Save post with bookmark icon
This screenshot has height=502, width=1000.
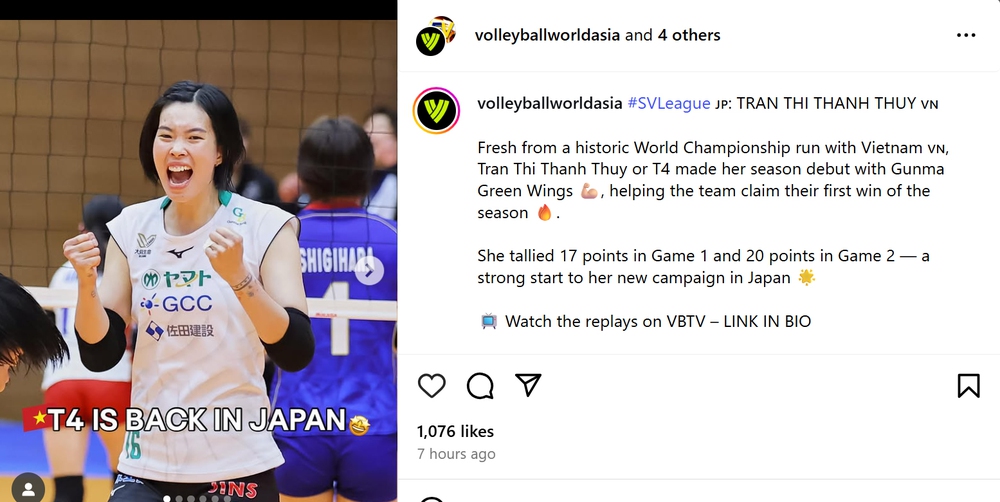click(968, 385)
